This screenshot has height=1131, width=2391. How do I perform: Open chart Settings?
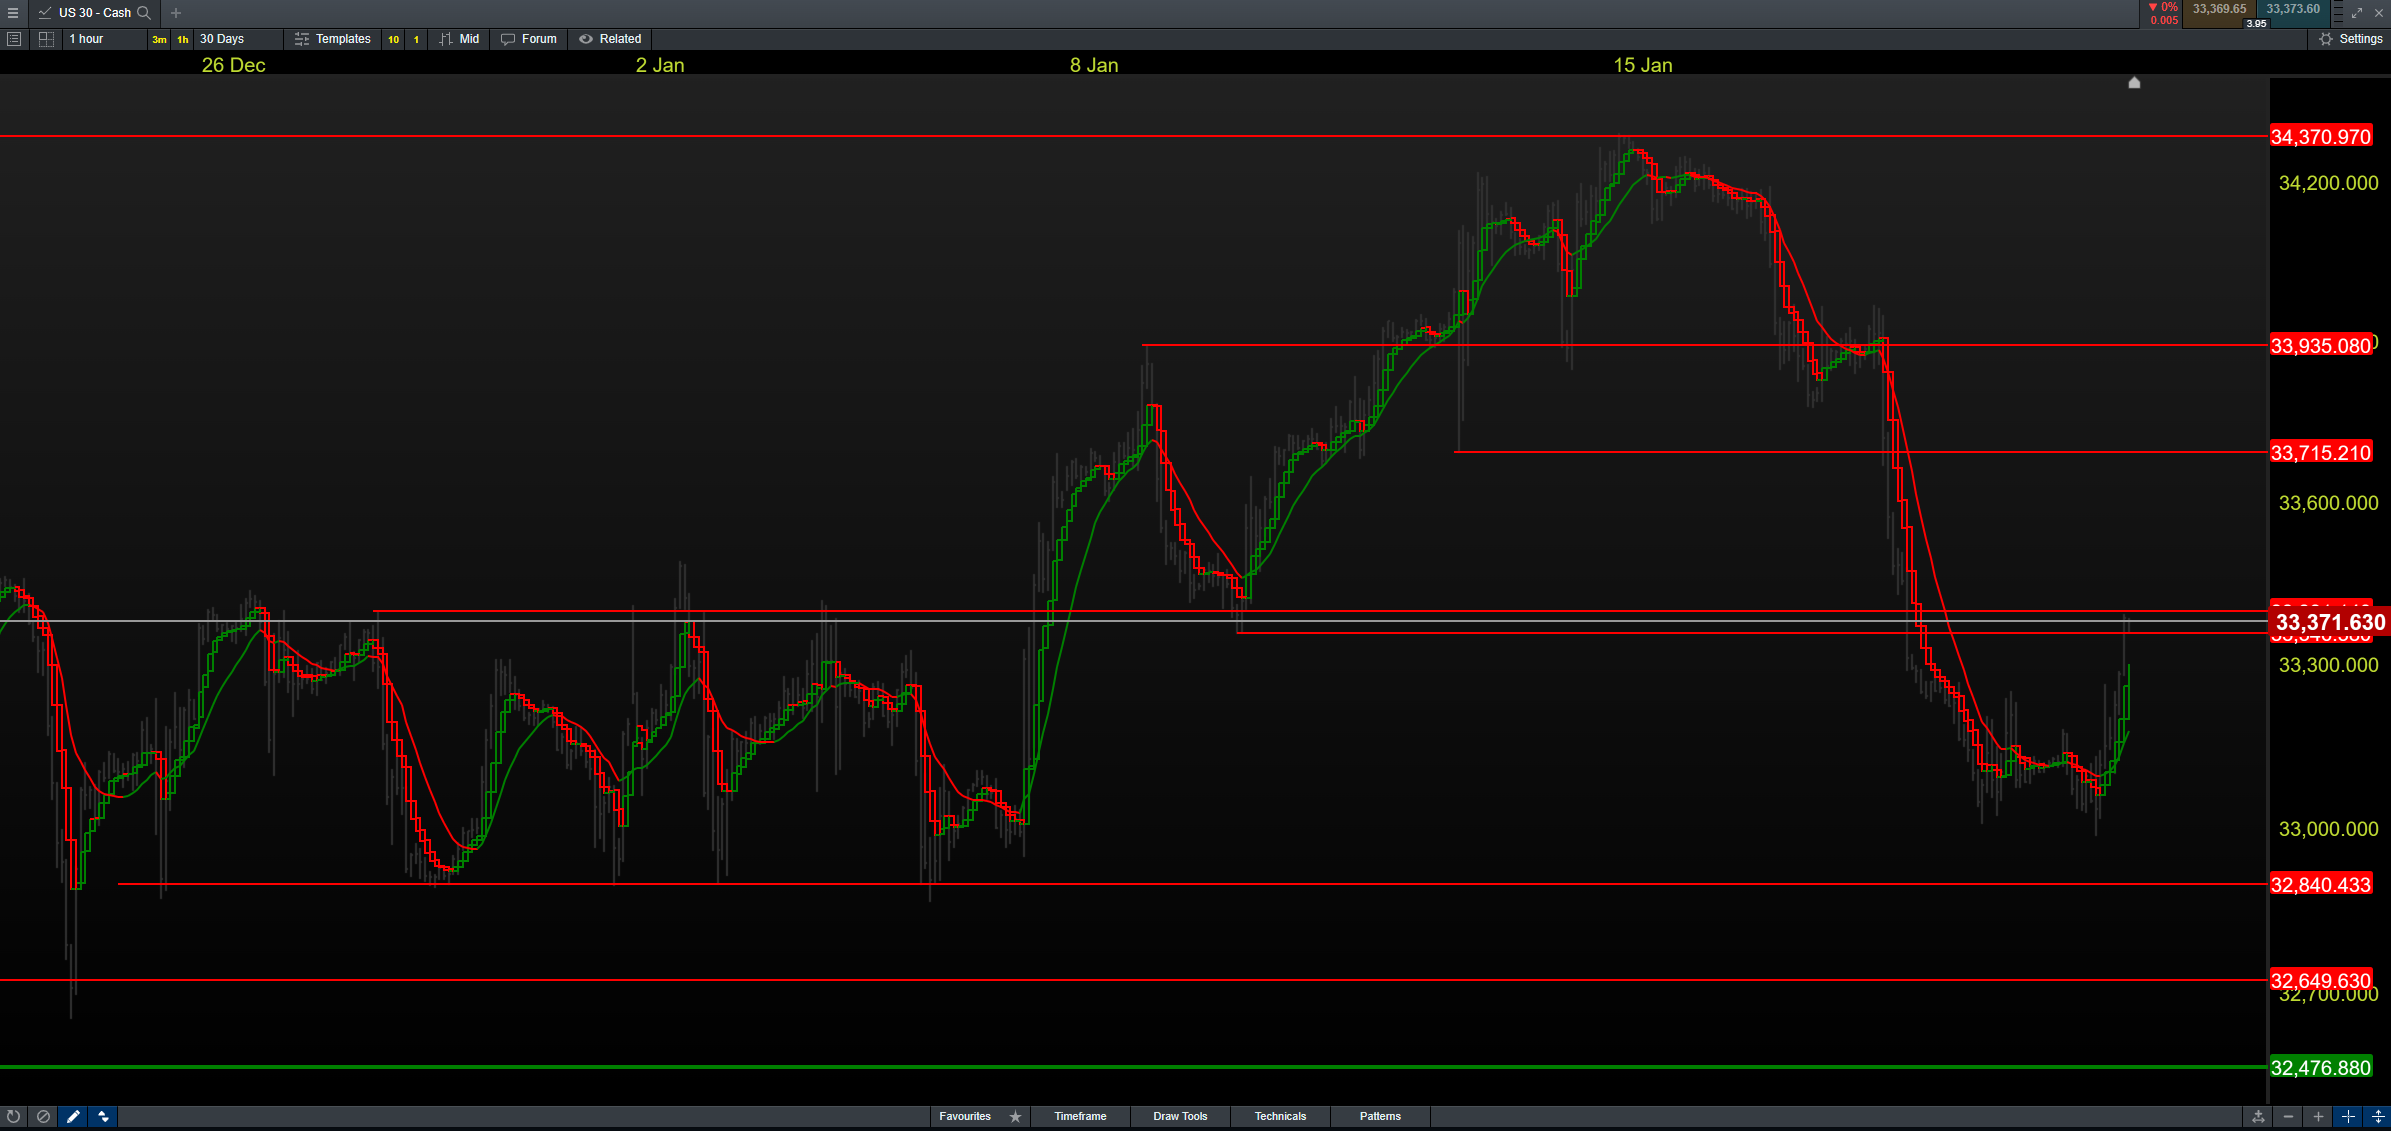2350,39
